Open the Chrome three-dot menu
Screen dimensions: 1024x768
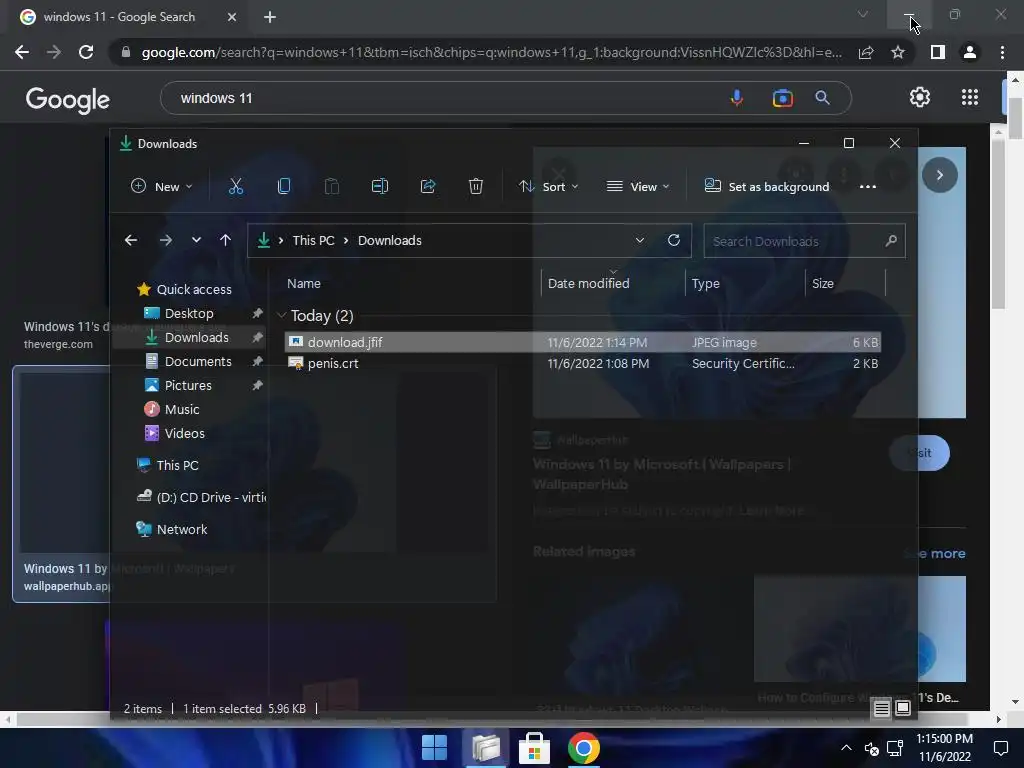1002,52
